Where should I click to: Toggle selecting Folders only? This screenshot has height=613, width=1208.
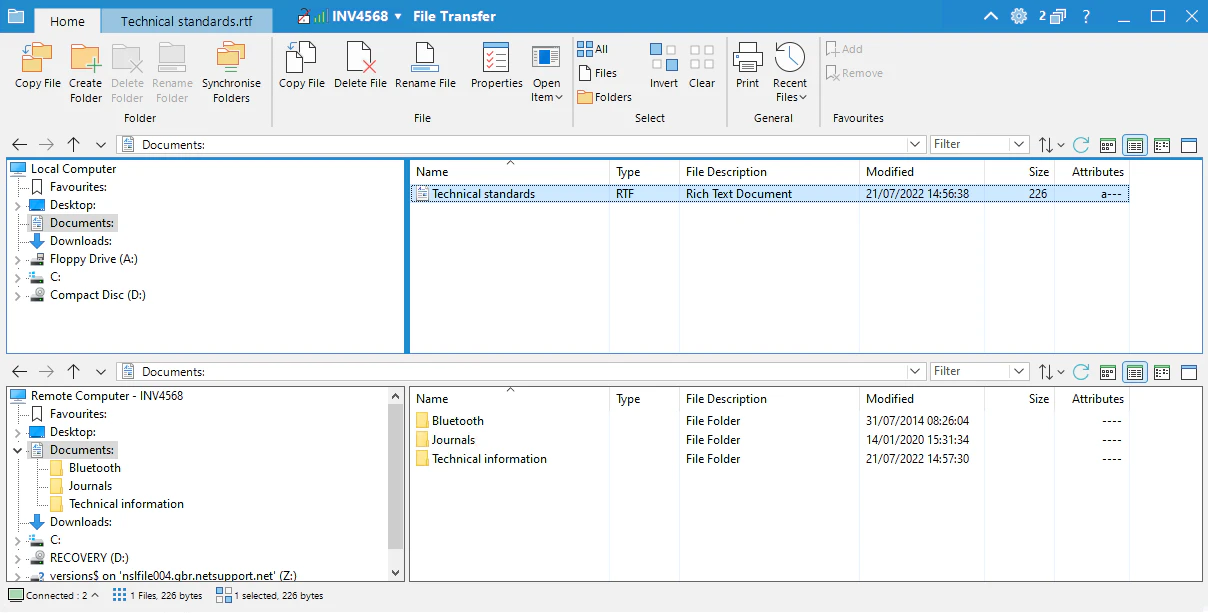pyautogui.click(x=604, y=96)
